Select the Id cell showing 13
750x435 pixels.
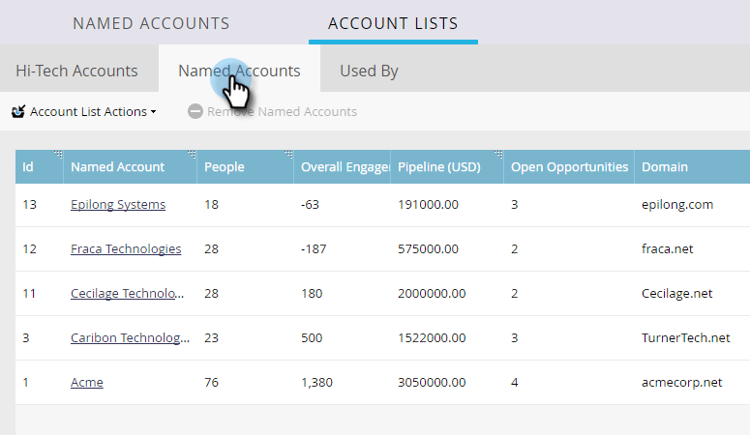(30, 205)
